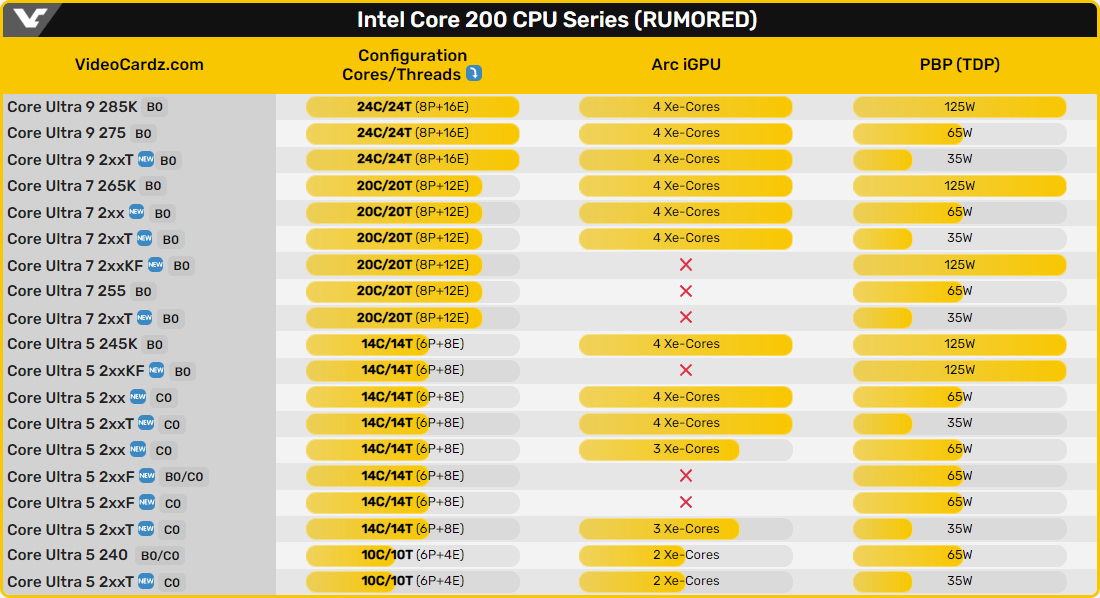Select the Arc iGPU column header
This screenshot has height=598, width=1100.
(x=686, y=65)
